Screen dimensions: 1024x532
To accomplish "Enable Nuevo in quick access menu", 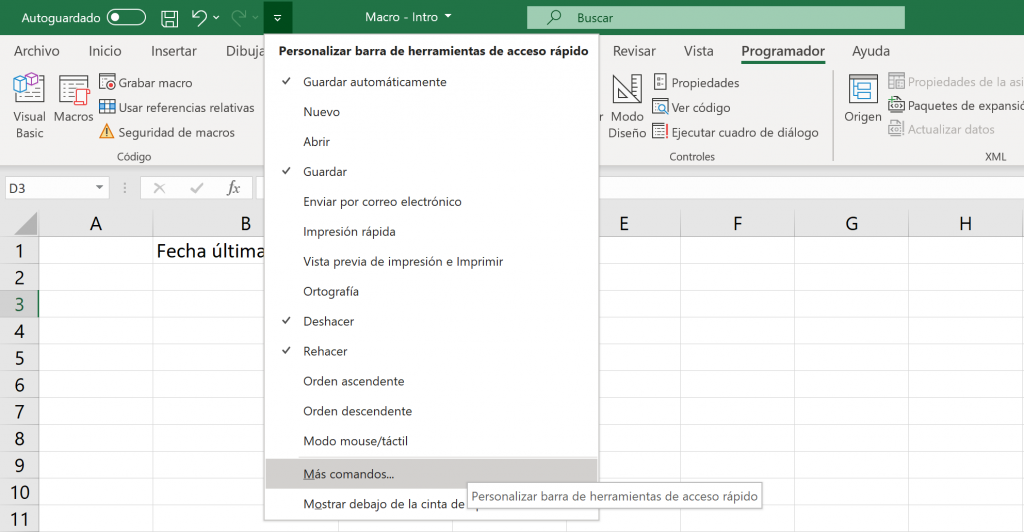I will tap(431, 112).
